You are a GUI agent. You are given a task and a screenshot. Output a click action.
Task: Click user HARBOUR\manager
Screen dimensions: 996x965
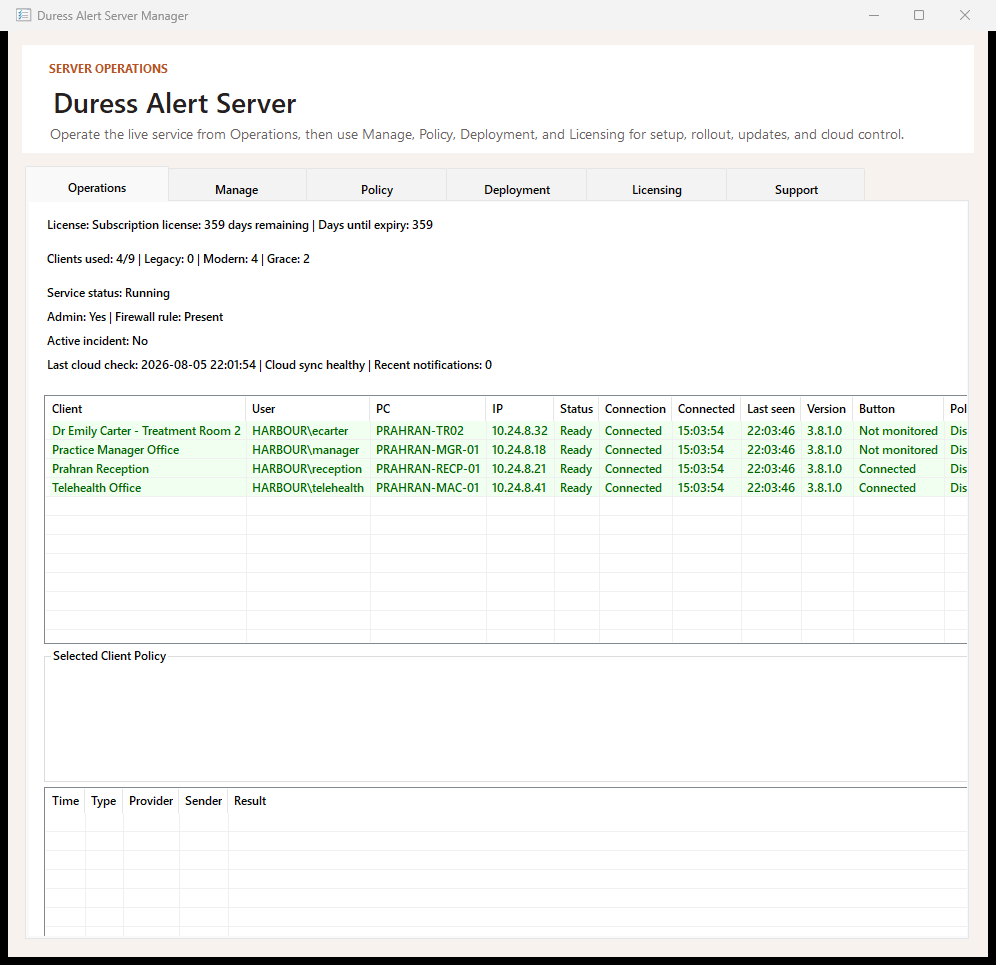[306, 450]
